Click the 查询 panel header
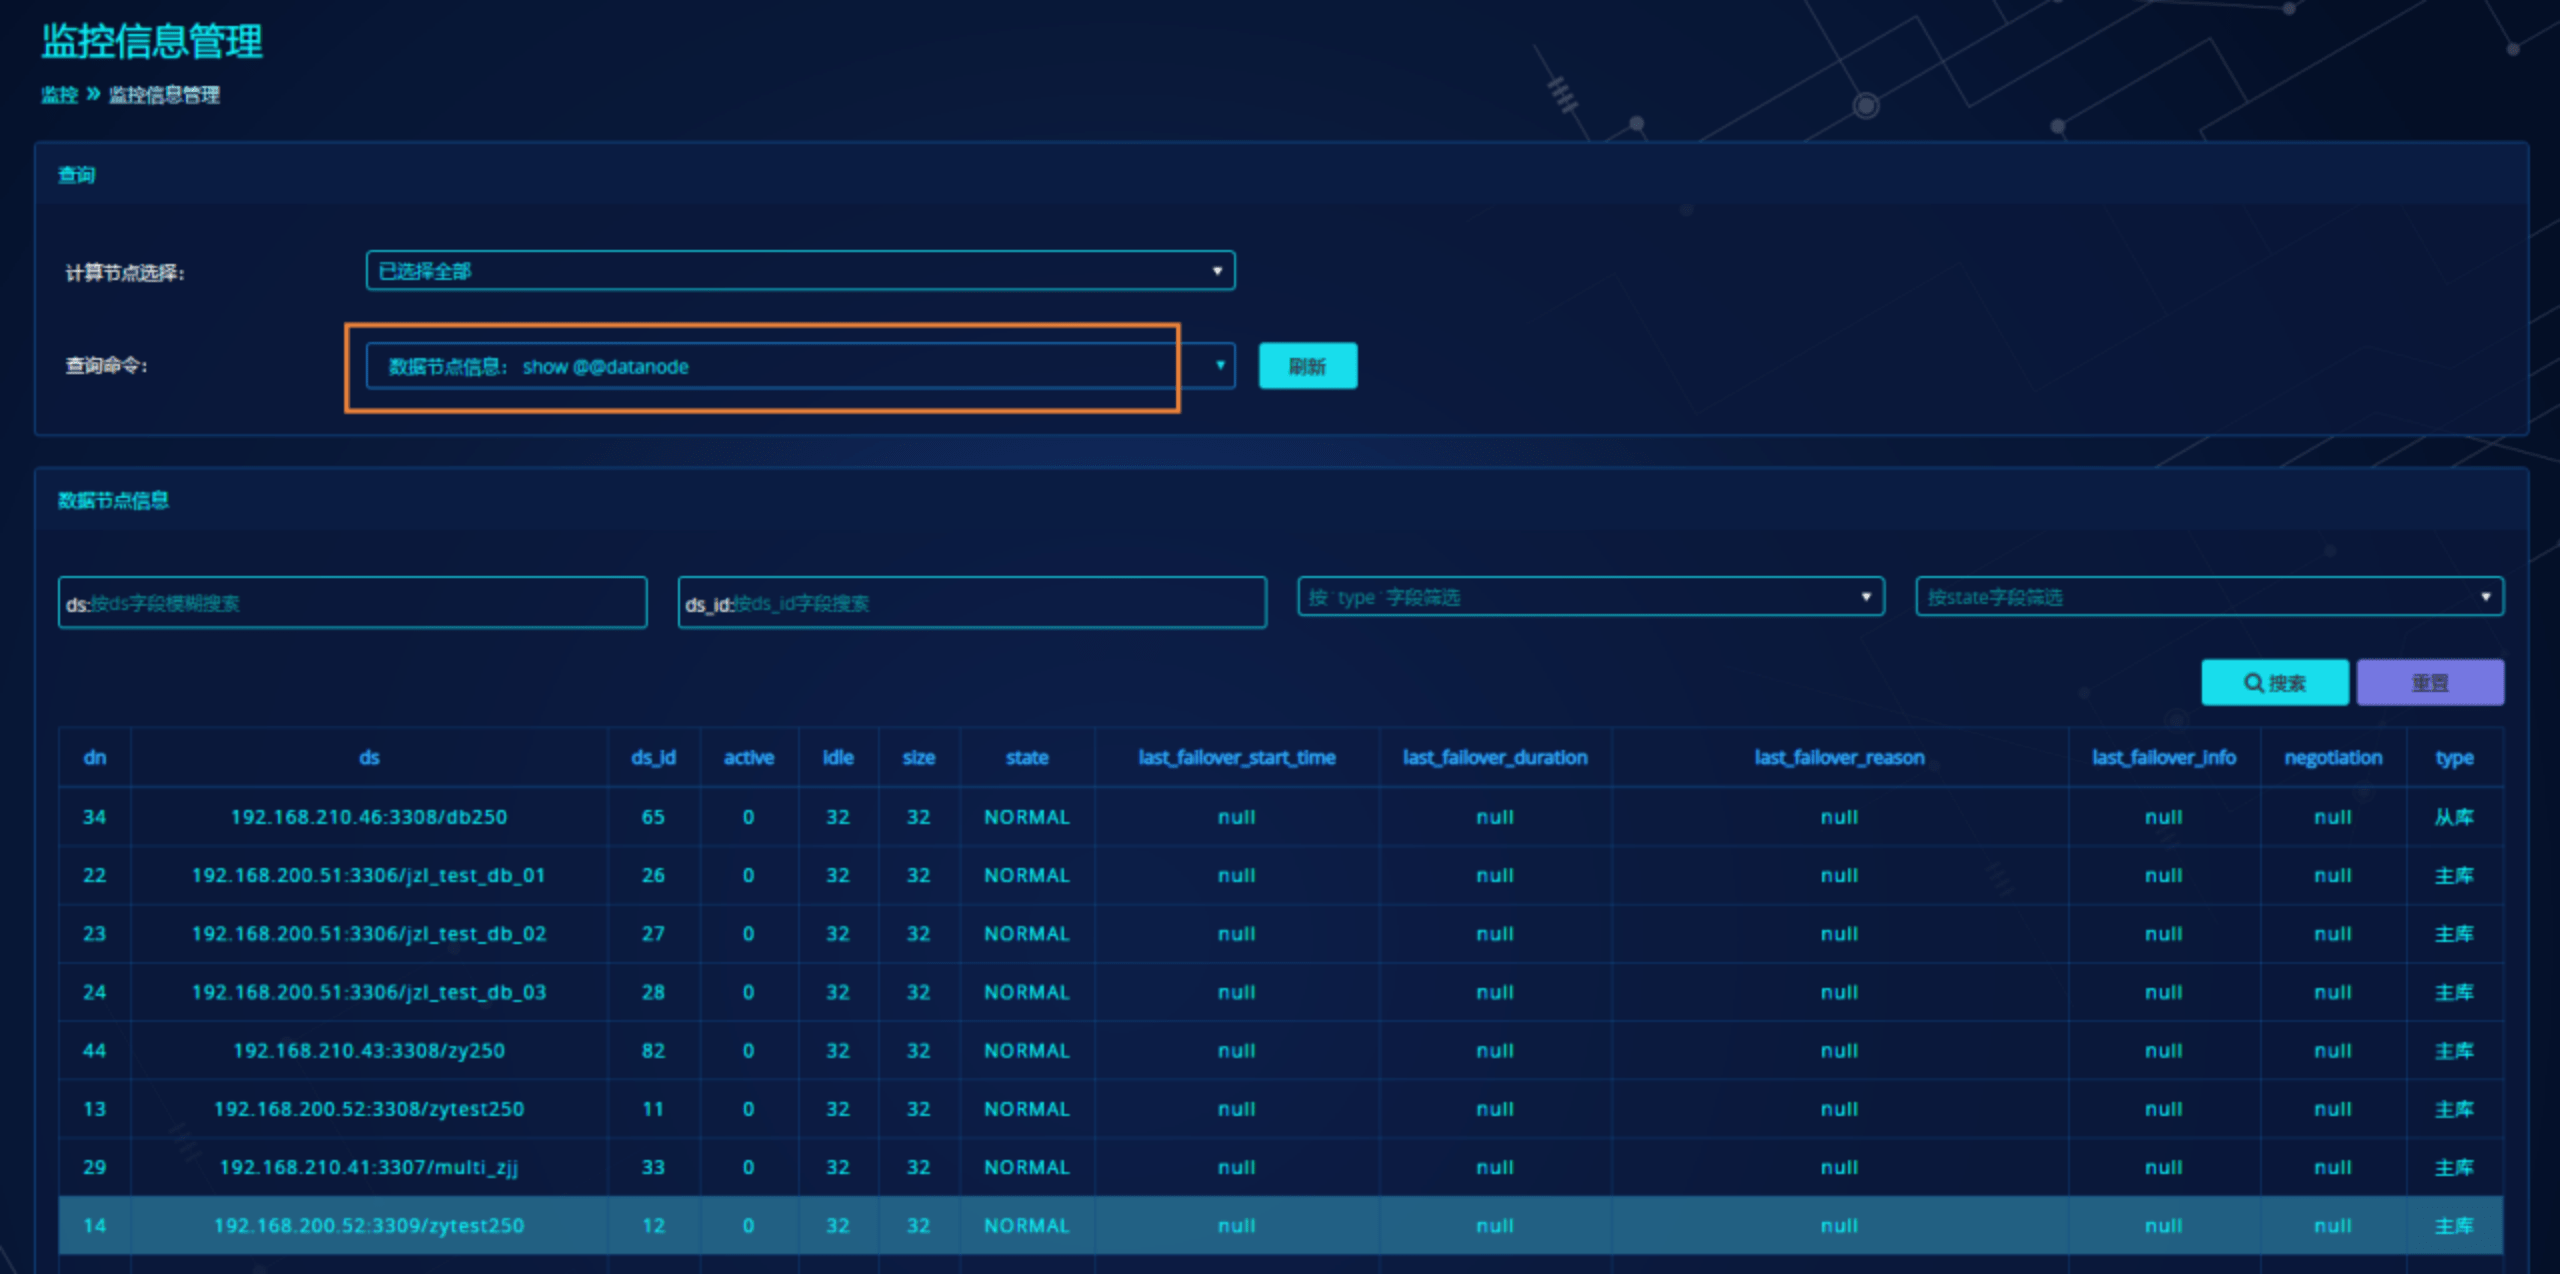Viewport: 2560px width, 1274px height. point(76,175)
